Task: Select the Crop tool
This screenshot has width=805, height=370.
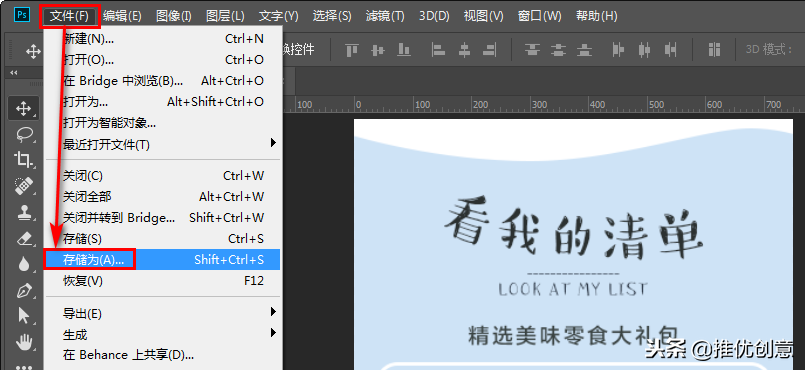Action: coord(24,160)
